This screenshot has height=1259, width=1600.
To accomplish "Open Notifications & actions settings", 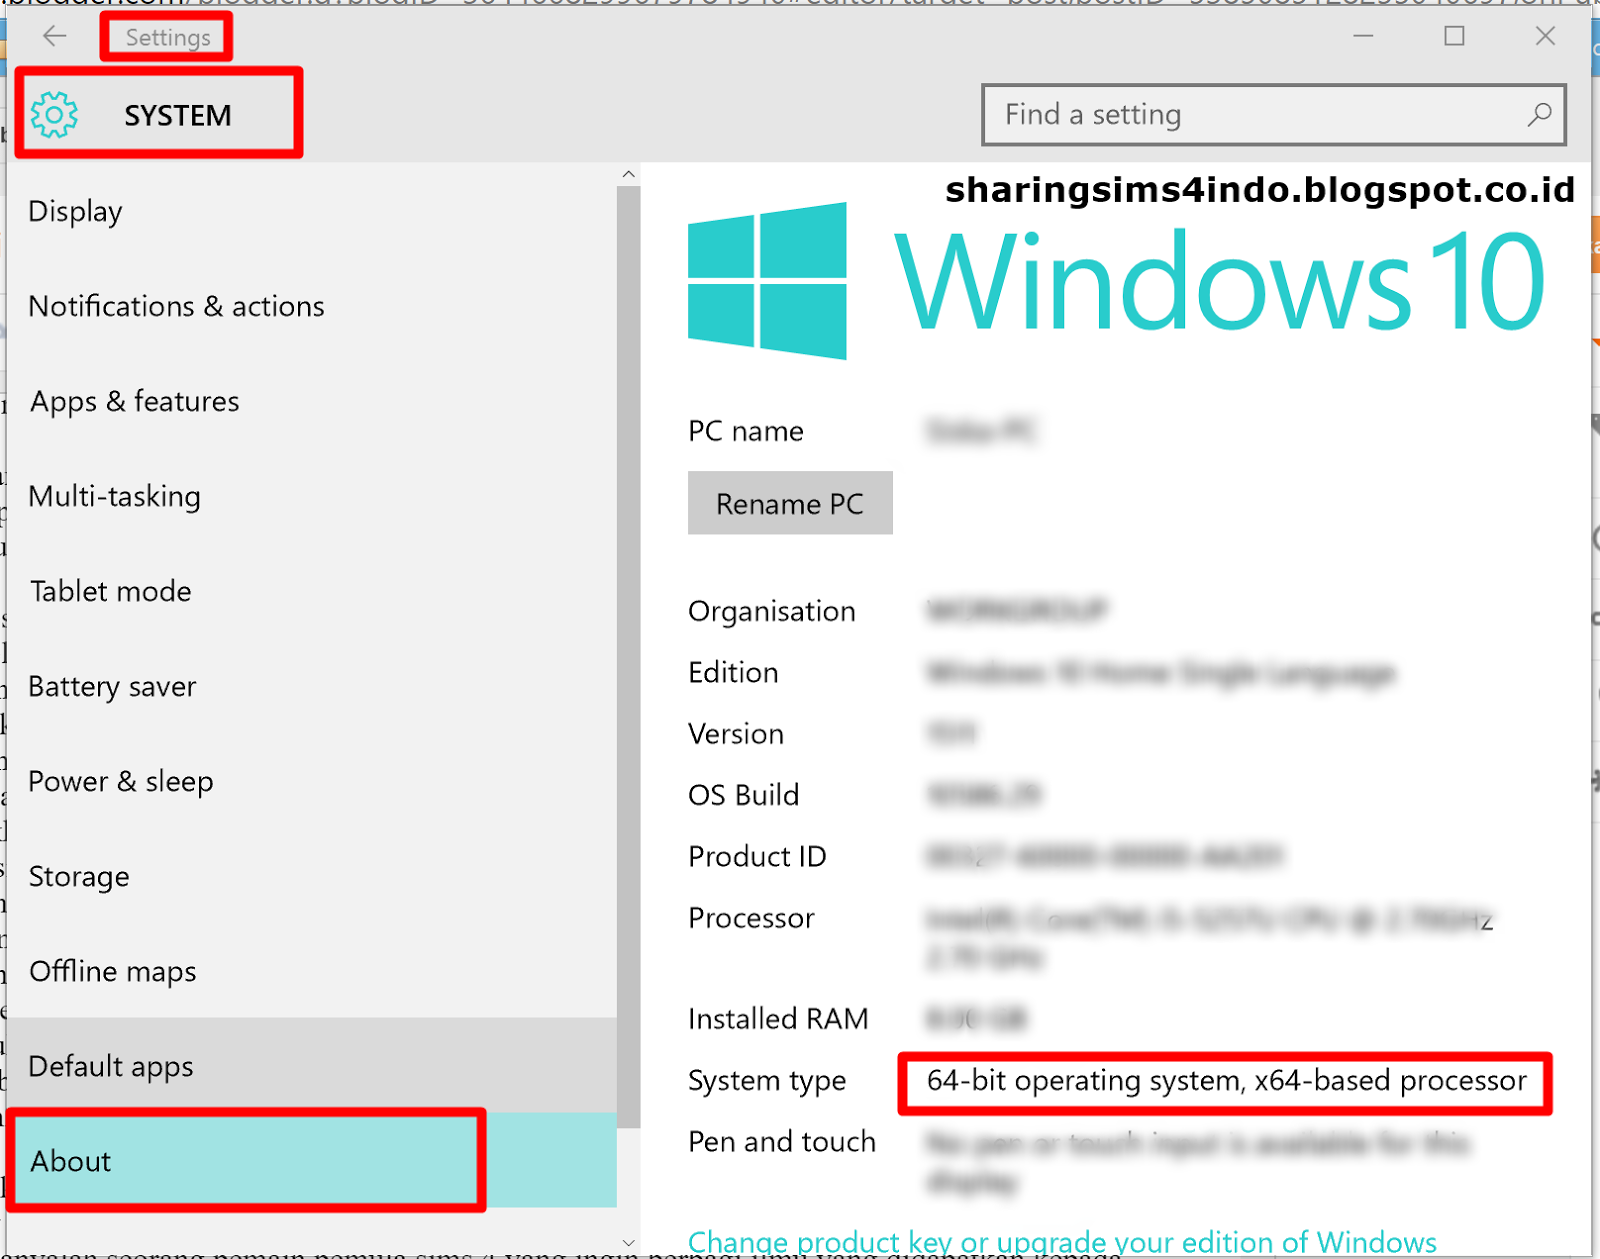I will 312,306.
